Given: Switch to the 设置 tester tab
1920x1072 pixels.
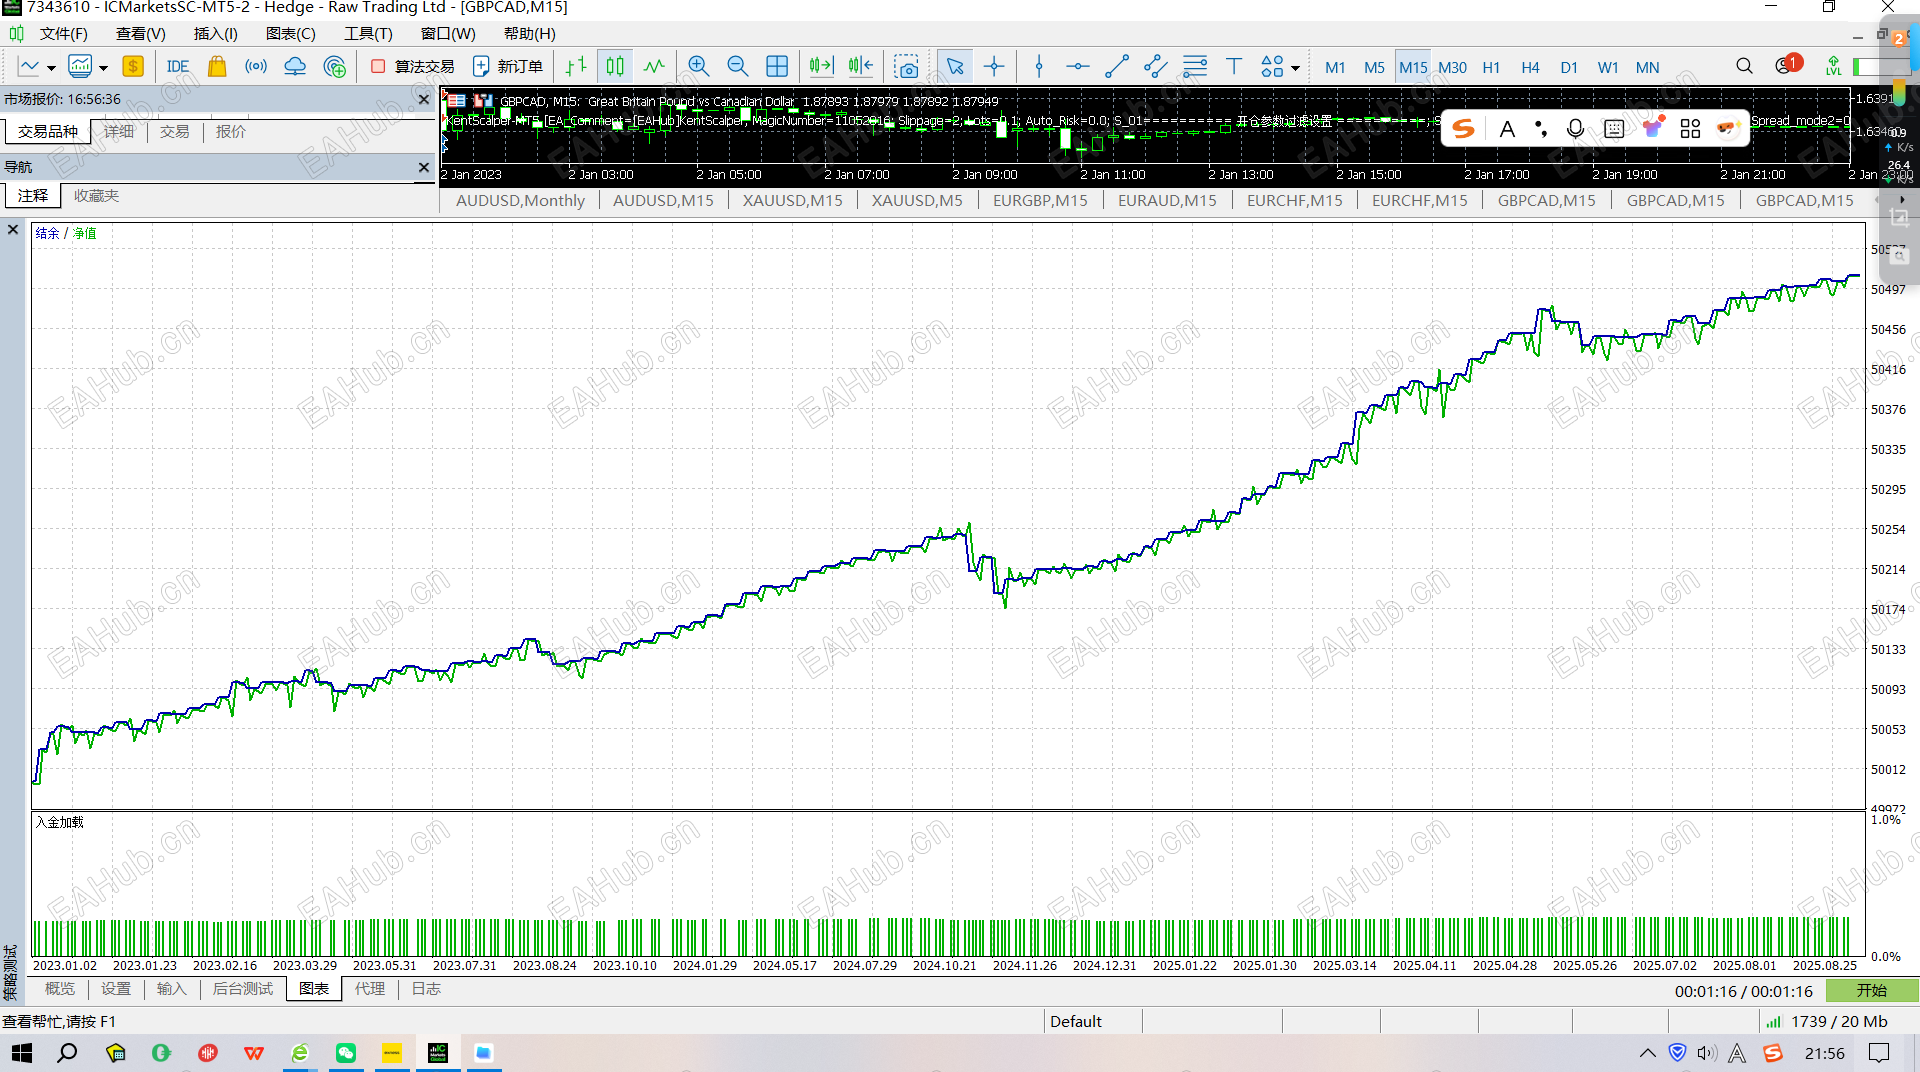Looking at the screenshot, I should pyautogui.click(x=116, y=989).
